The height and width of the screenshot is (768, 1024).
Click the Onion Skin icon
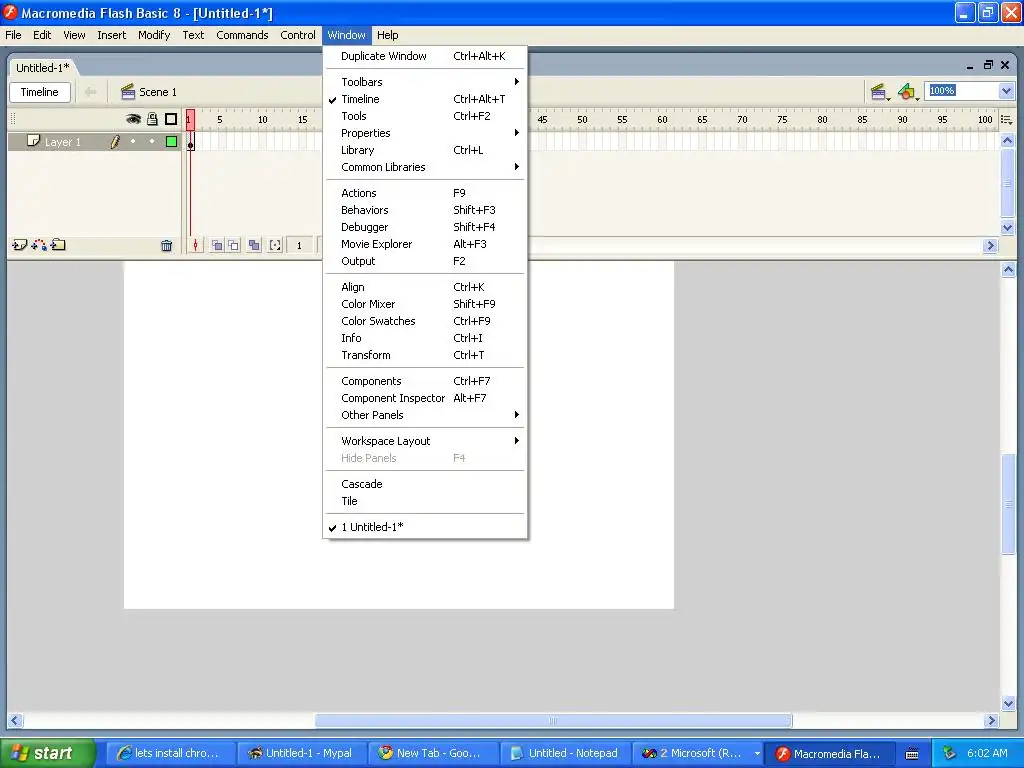point(217,246)
